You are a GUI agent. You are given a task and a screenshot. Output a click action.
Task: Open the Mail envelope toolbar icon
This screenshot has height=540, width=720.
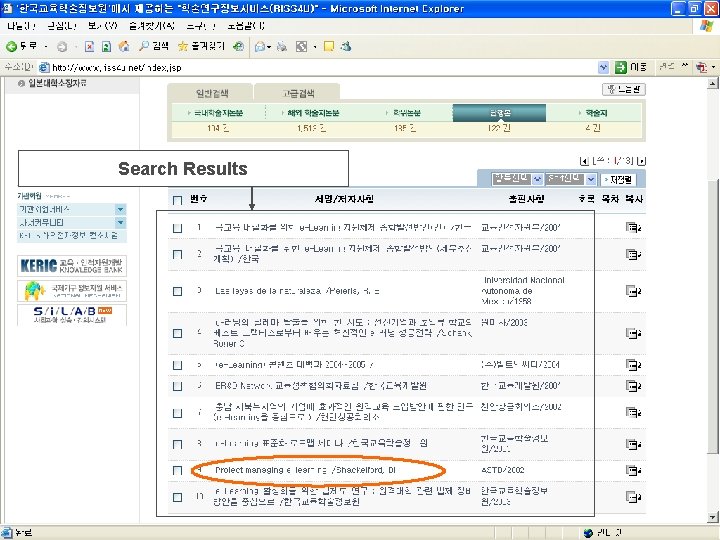click(259, 46)
